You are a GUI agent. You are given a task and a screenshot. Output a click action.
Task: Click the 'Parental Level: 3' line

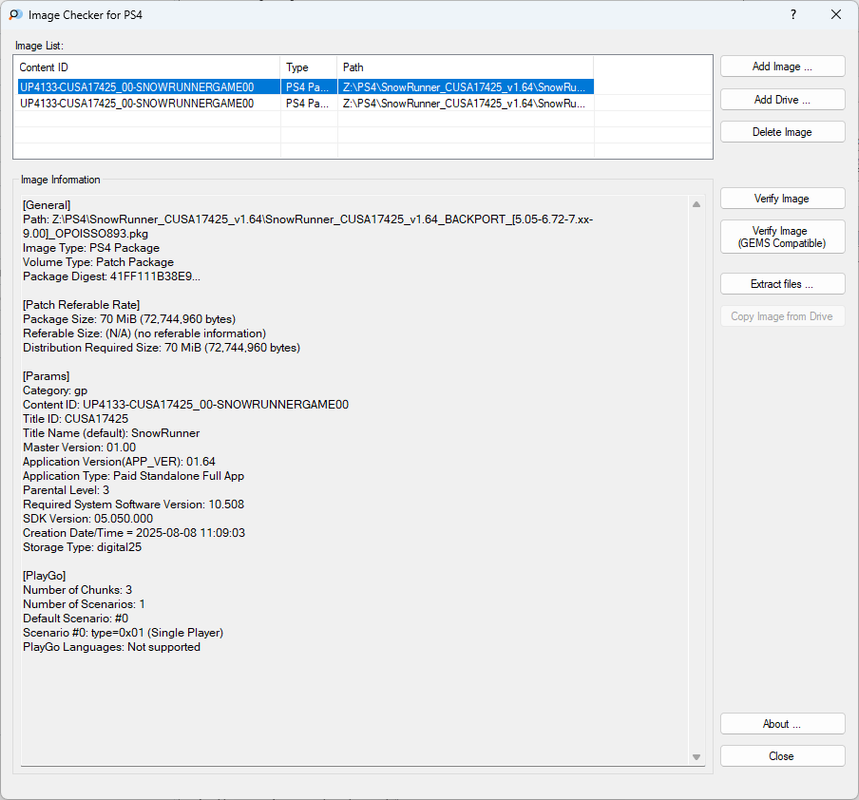pyautogui.click(x=66, y=490)
